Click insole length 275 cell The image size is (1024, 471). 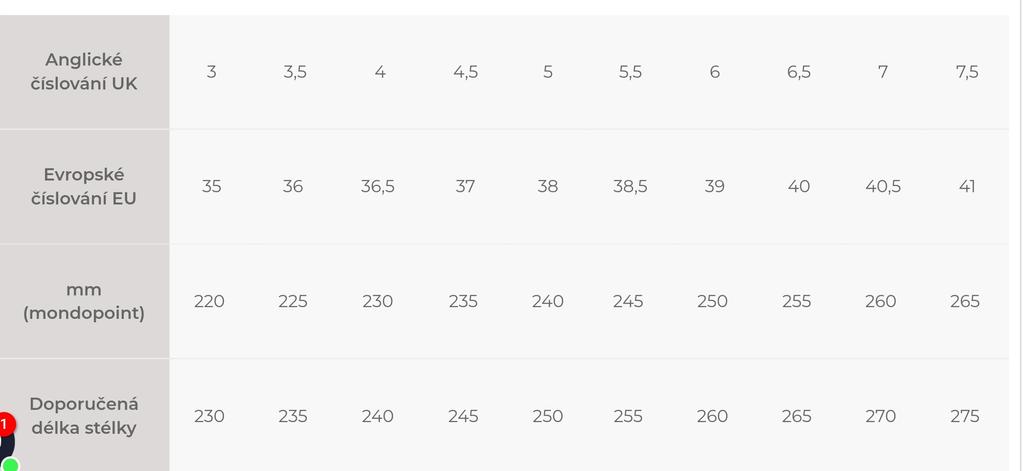(965, 416)
